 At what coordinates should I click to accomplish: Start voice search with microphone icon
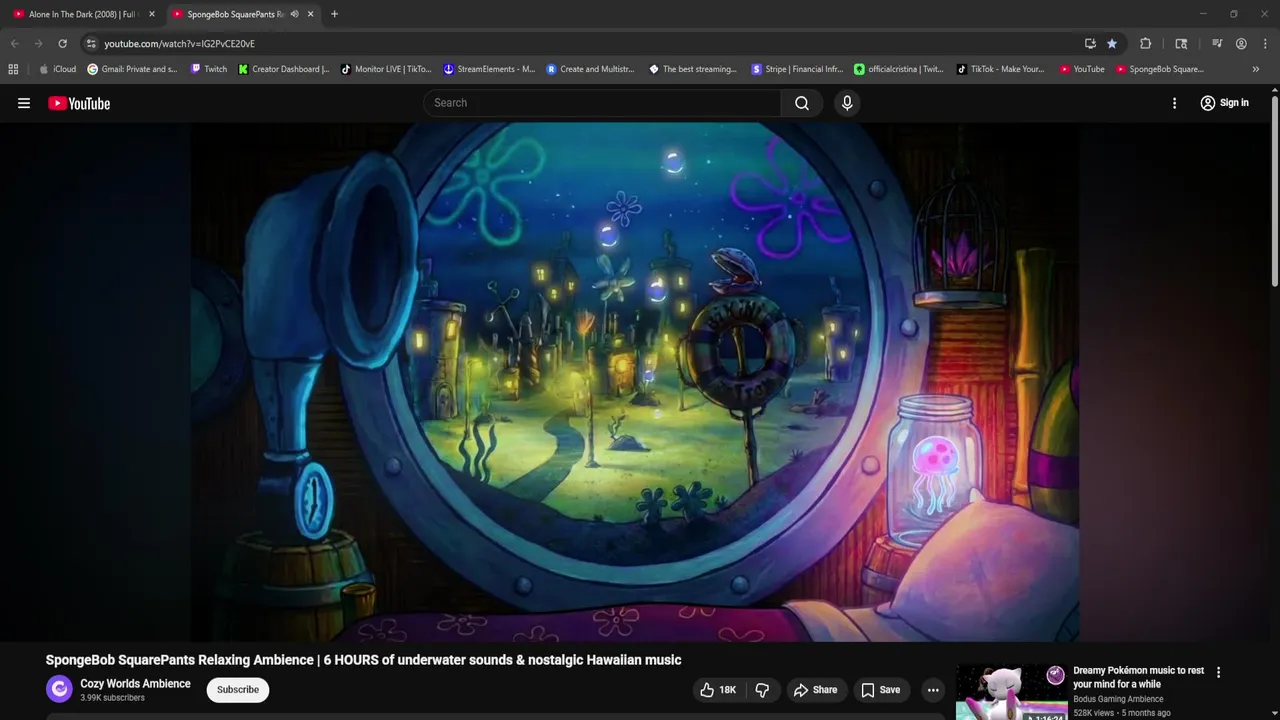click(847, 103)
